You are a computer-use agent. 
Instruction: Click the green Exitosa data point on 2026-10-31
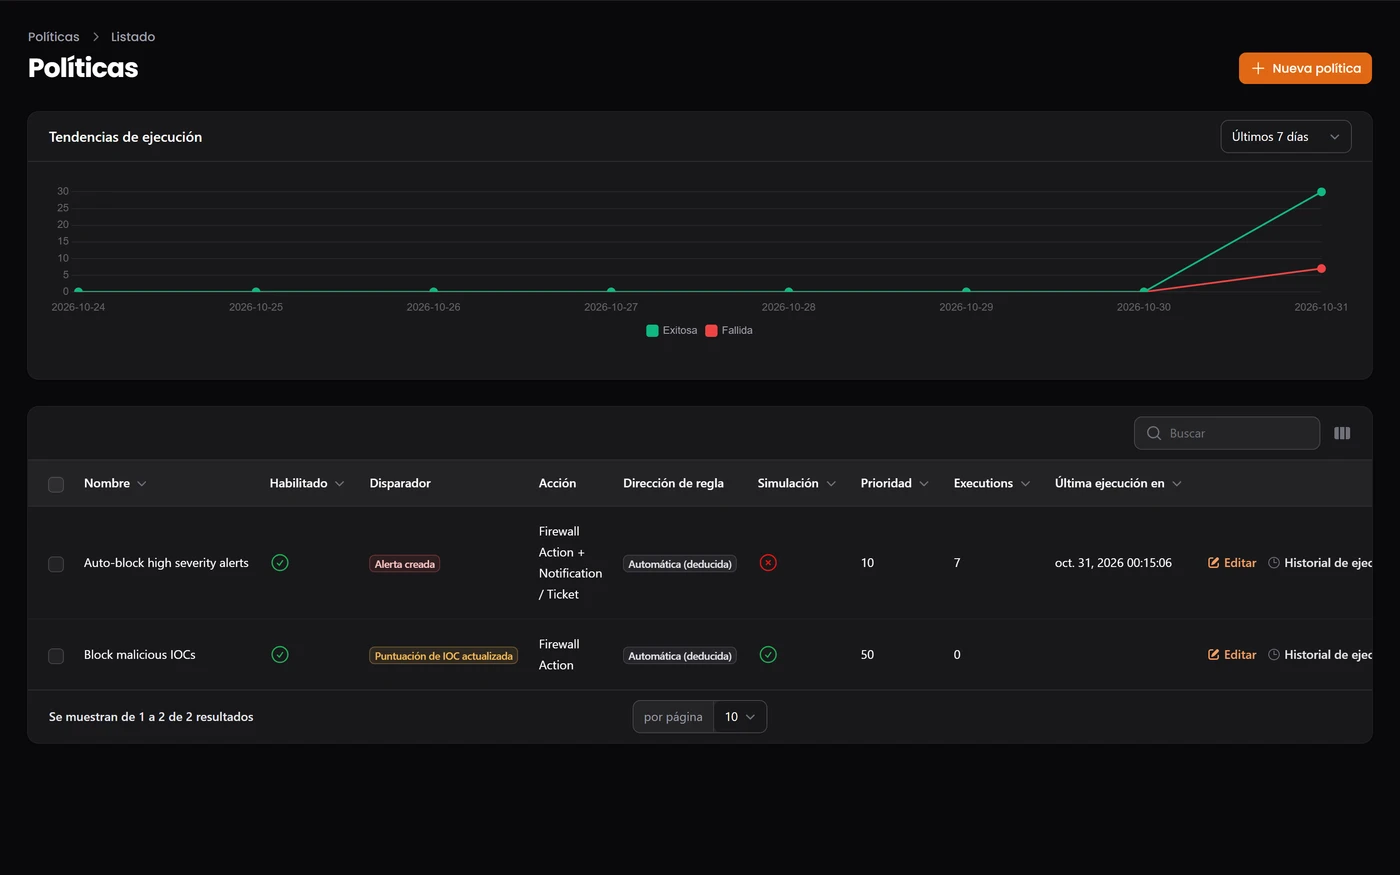(1321, 192)
